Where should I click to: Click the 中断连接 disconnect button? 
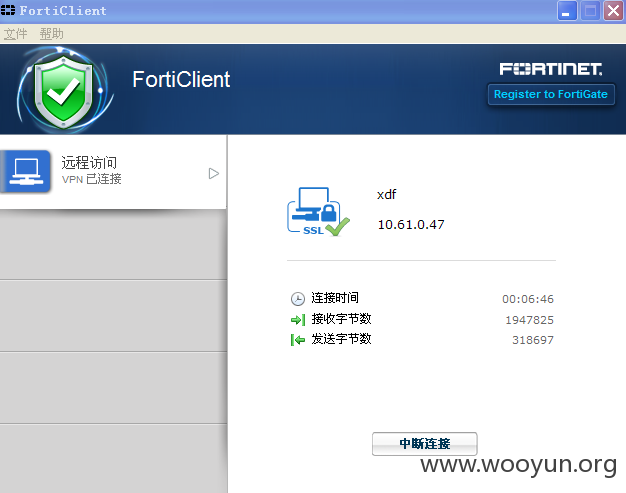tap(424, 444)
